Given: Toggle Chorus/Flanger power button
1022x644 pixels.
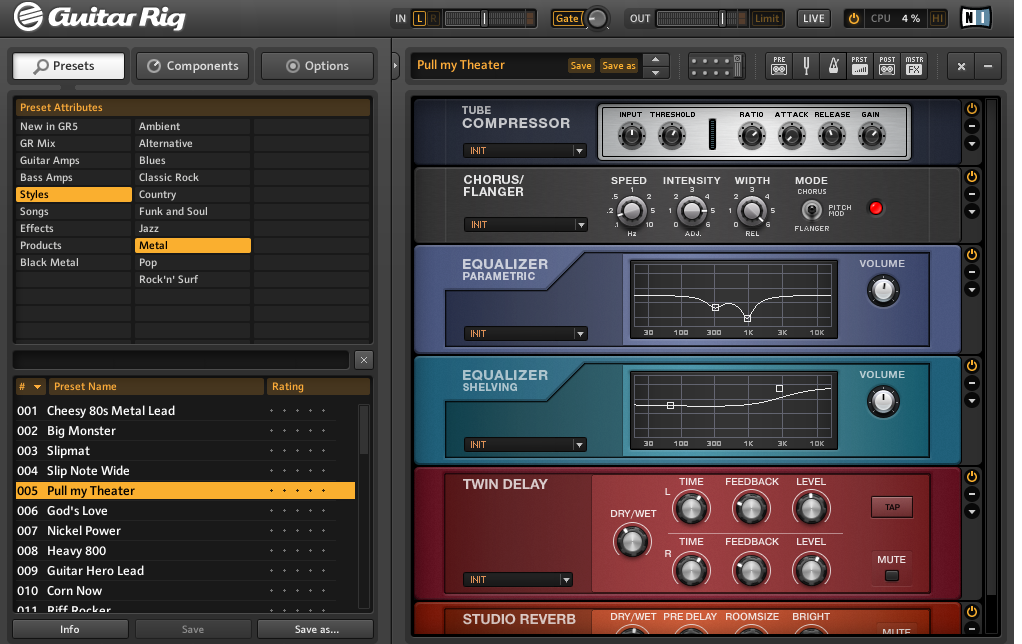Looking at the screenshot, I should tap(971, 177).
